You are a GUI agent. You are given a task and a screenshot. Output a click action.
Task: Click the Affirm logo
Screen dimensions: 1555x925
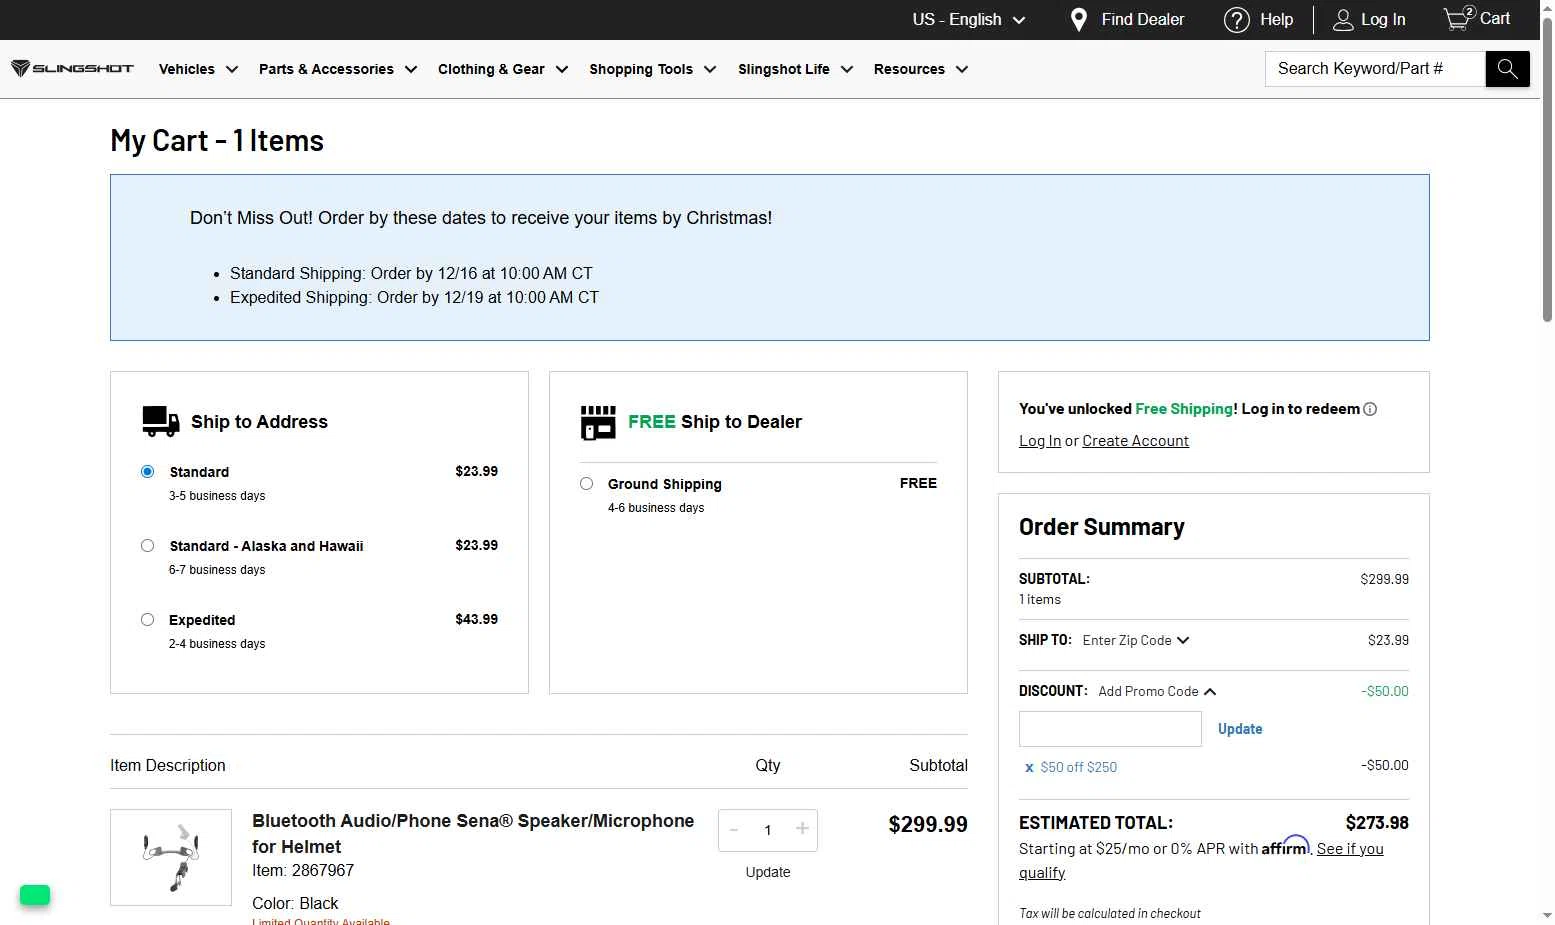click(1285, 846)
